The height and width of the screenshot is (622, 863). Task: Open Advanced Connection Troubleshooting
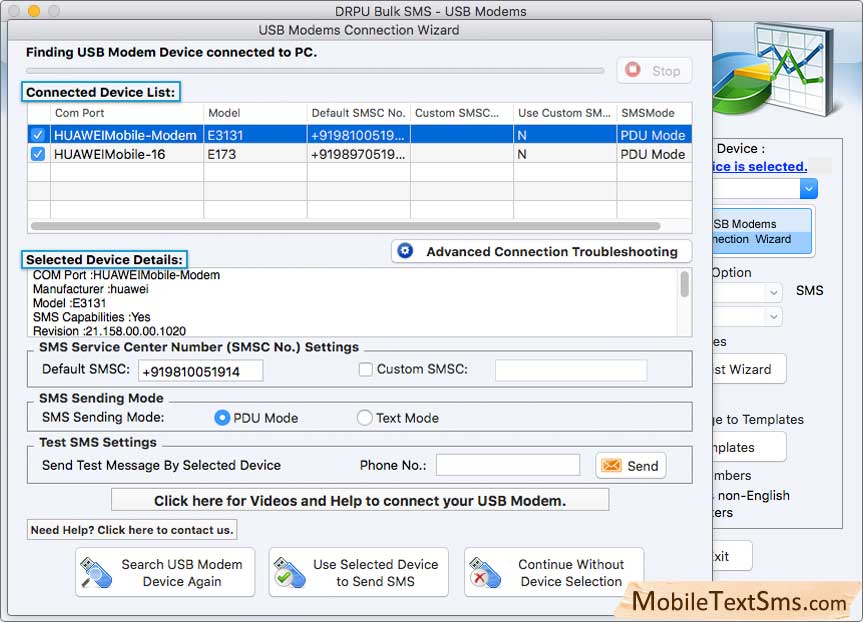pyautogui.click(x=542, y=252)
